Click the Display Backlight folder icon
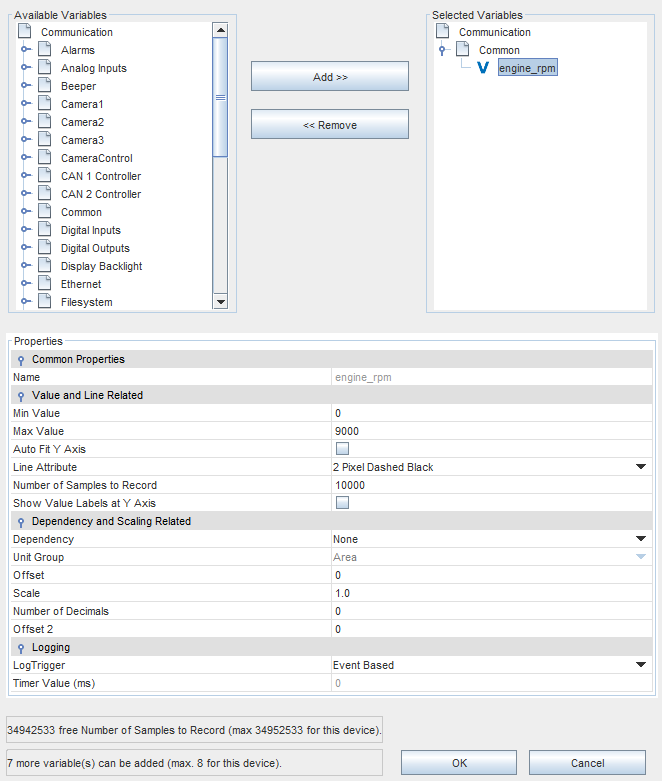The image size is (662, 781). [x=45, y=265]
